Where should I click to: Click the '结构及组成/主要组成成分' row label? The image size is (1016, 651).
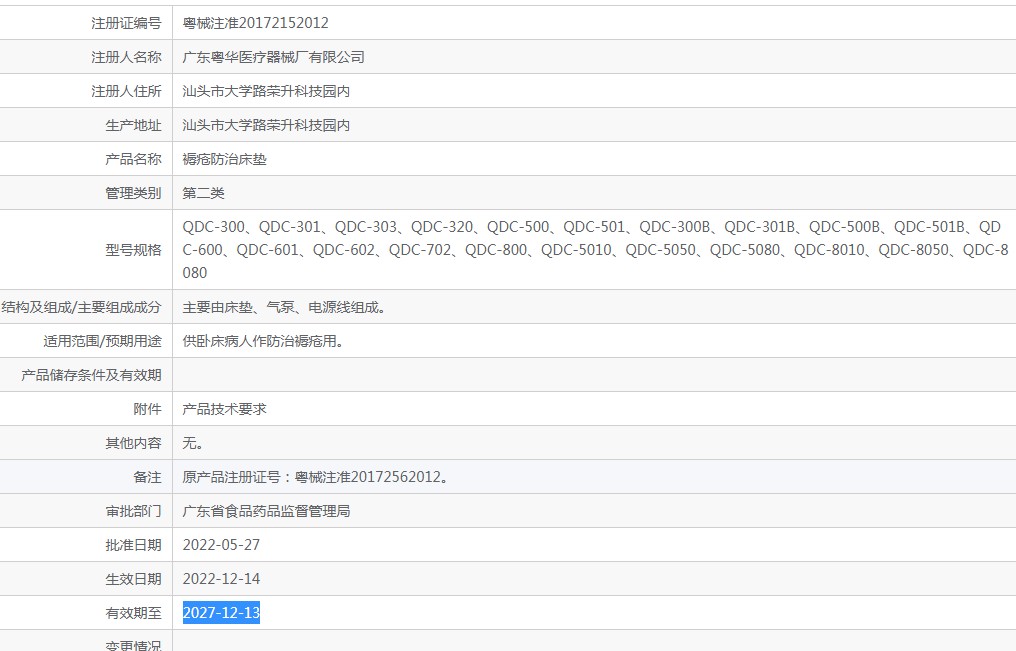point(81,307)
